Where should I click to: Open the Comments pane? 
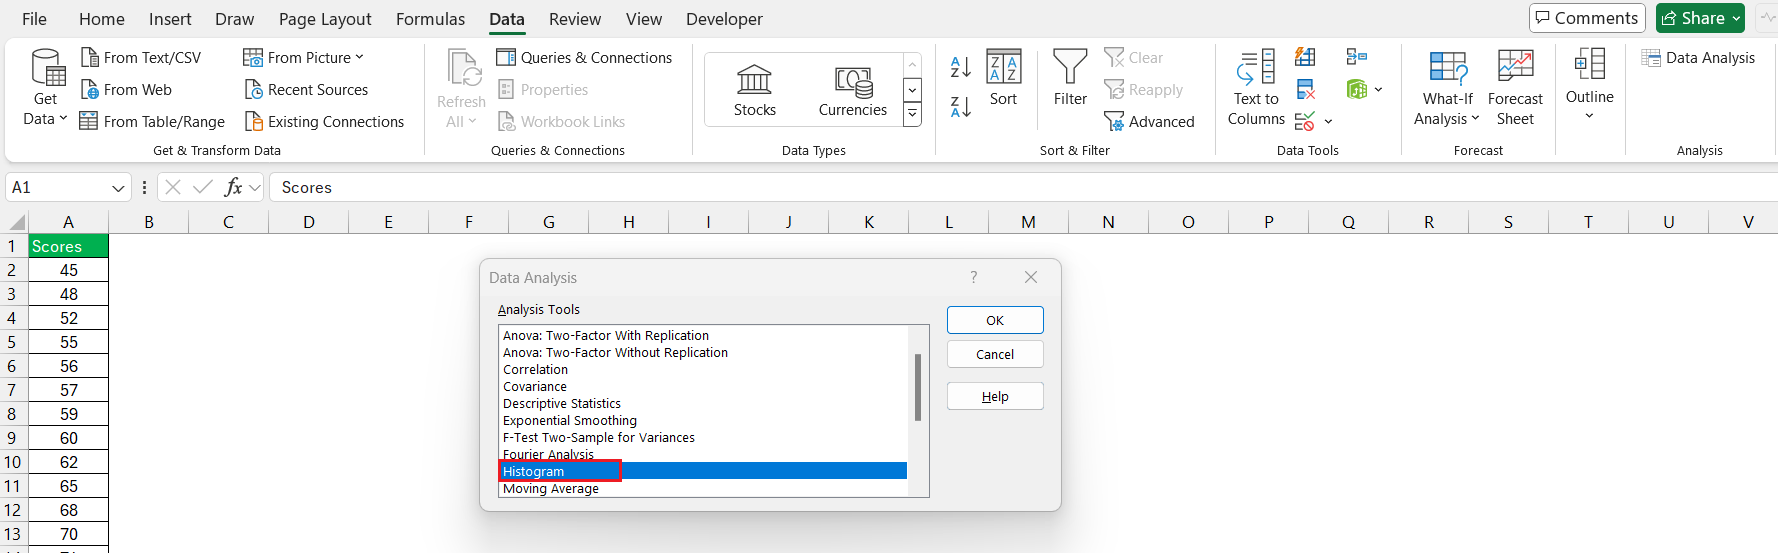click(1587, 18)
